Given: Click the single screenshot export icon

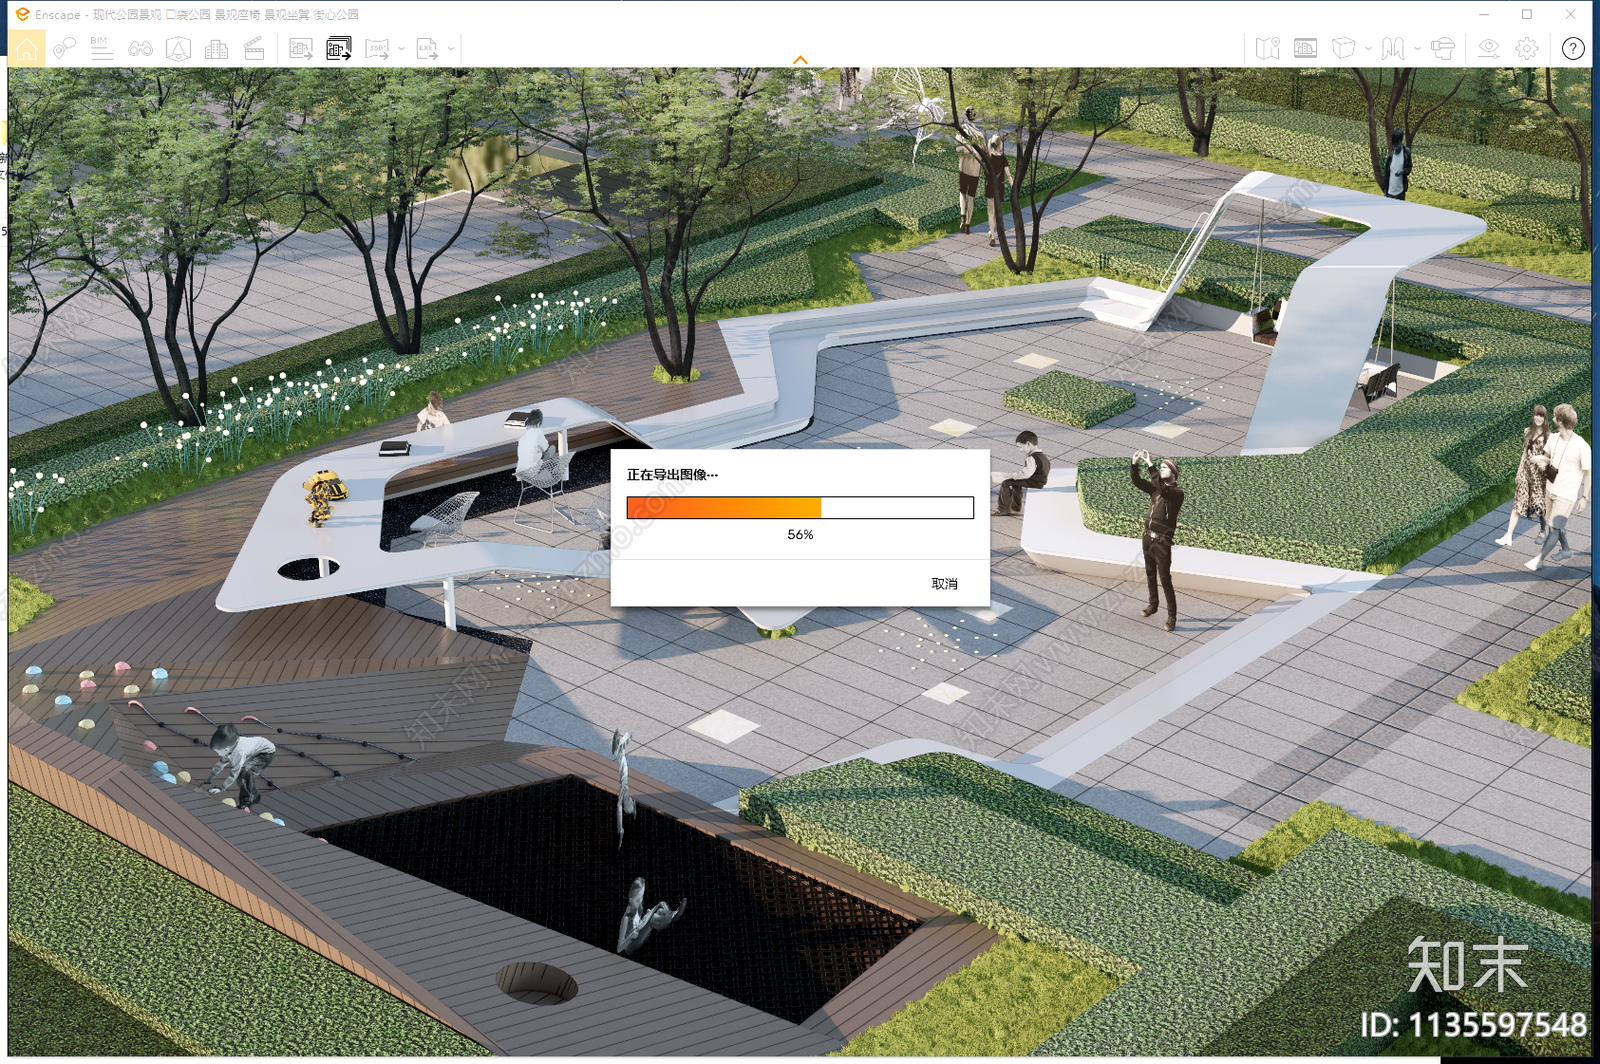Looking at the screenshot, I should [300, 48].
